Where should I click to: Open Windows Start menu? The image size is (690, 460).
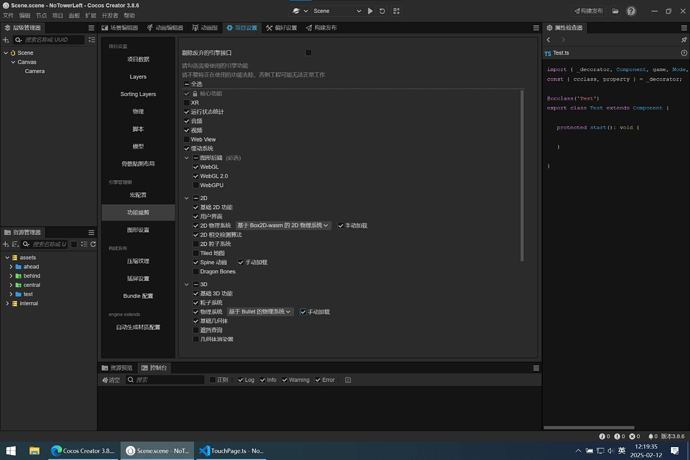point(11,451)
